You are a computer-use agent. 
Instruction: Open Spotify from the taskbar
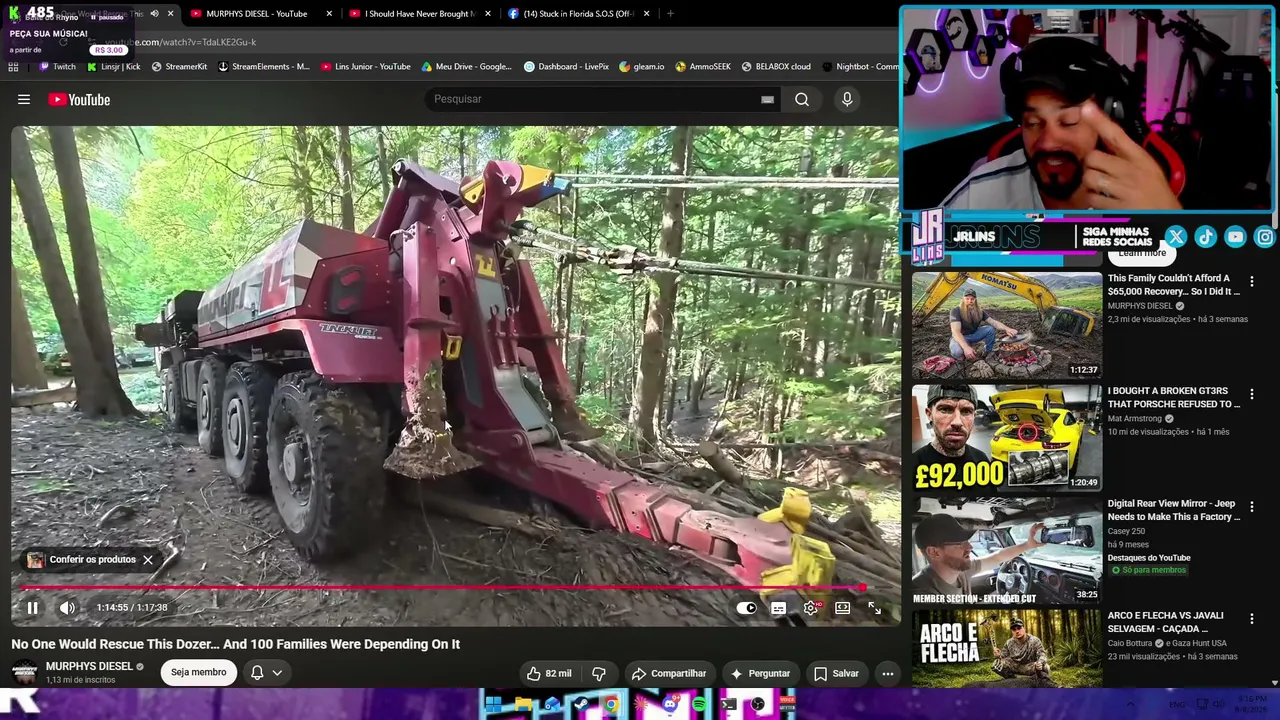[699, 704]
